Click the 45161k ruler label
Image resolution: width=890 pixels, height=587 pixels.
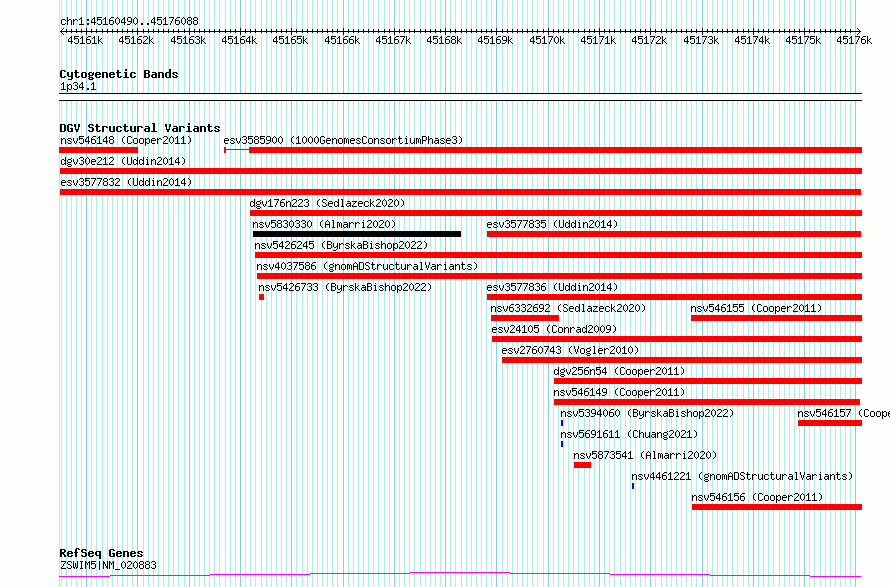click(x=85, y=40)
